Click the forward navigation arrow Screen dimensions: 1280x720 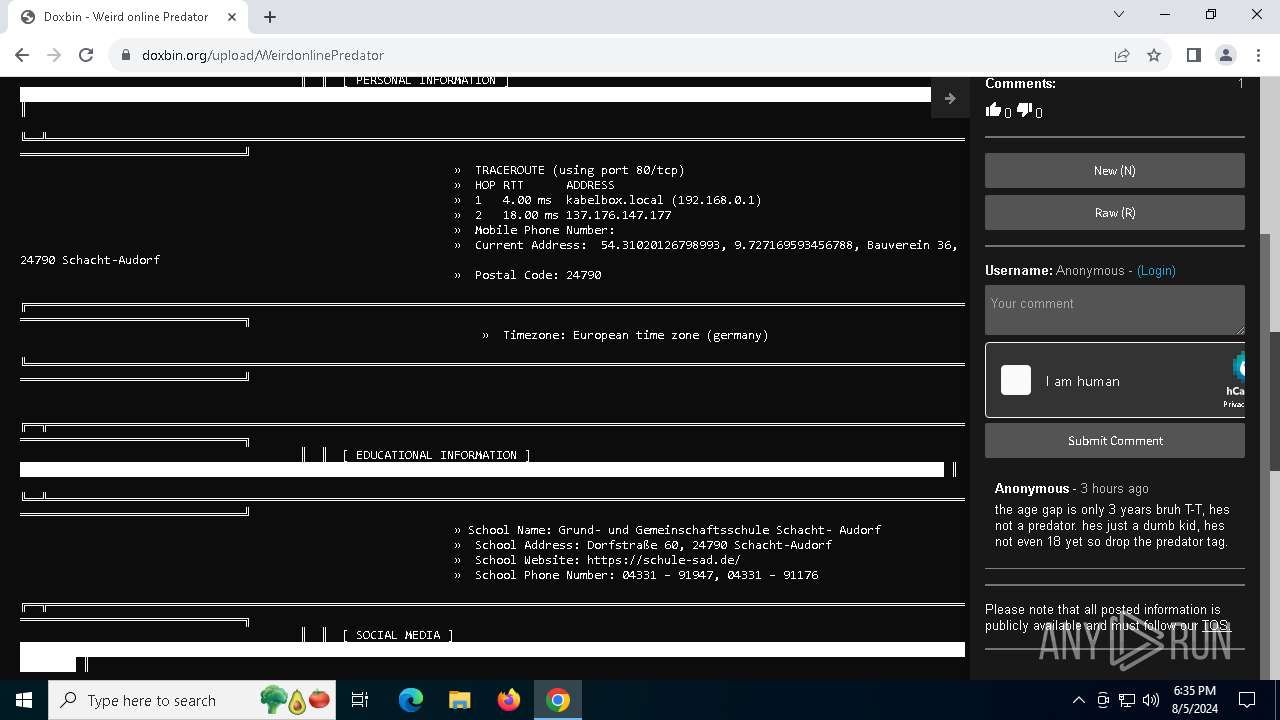[54, 55]
